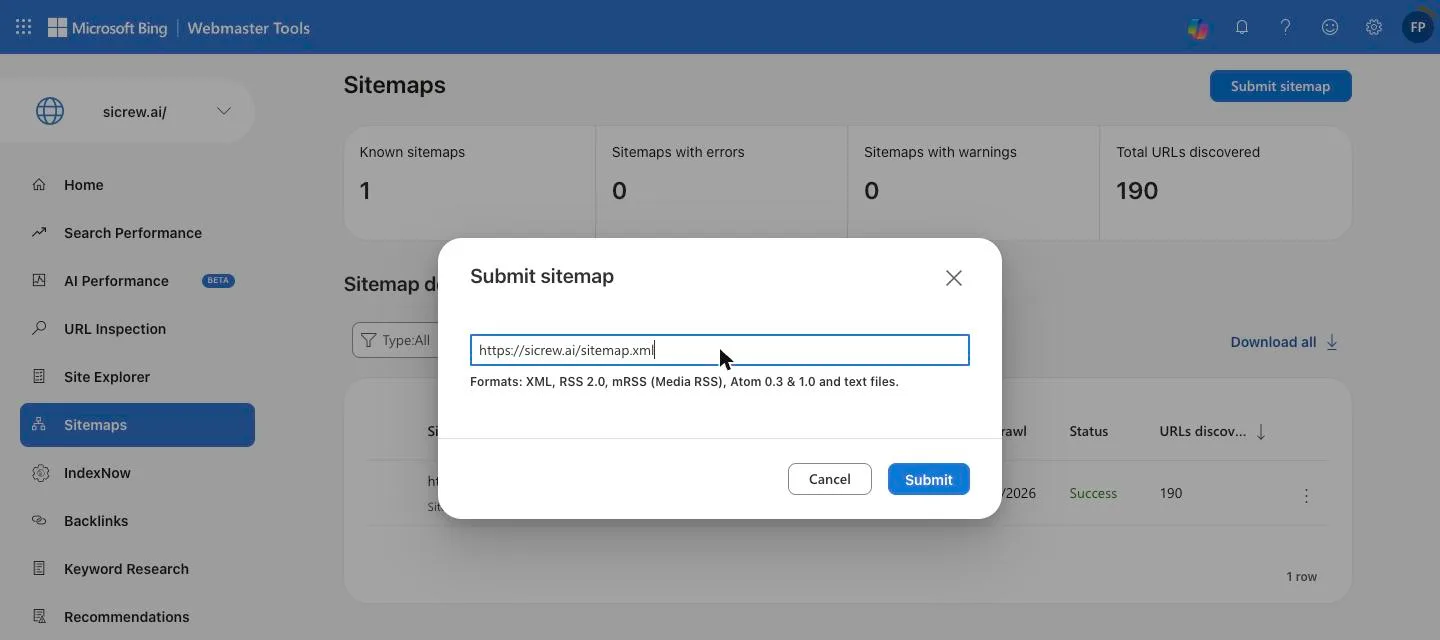
Task: Click the Recommendations icon
Action: tap(39, 616)
